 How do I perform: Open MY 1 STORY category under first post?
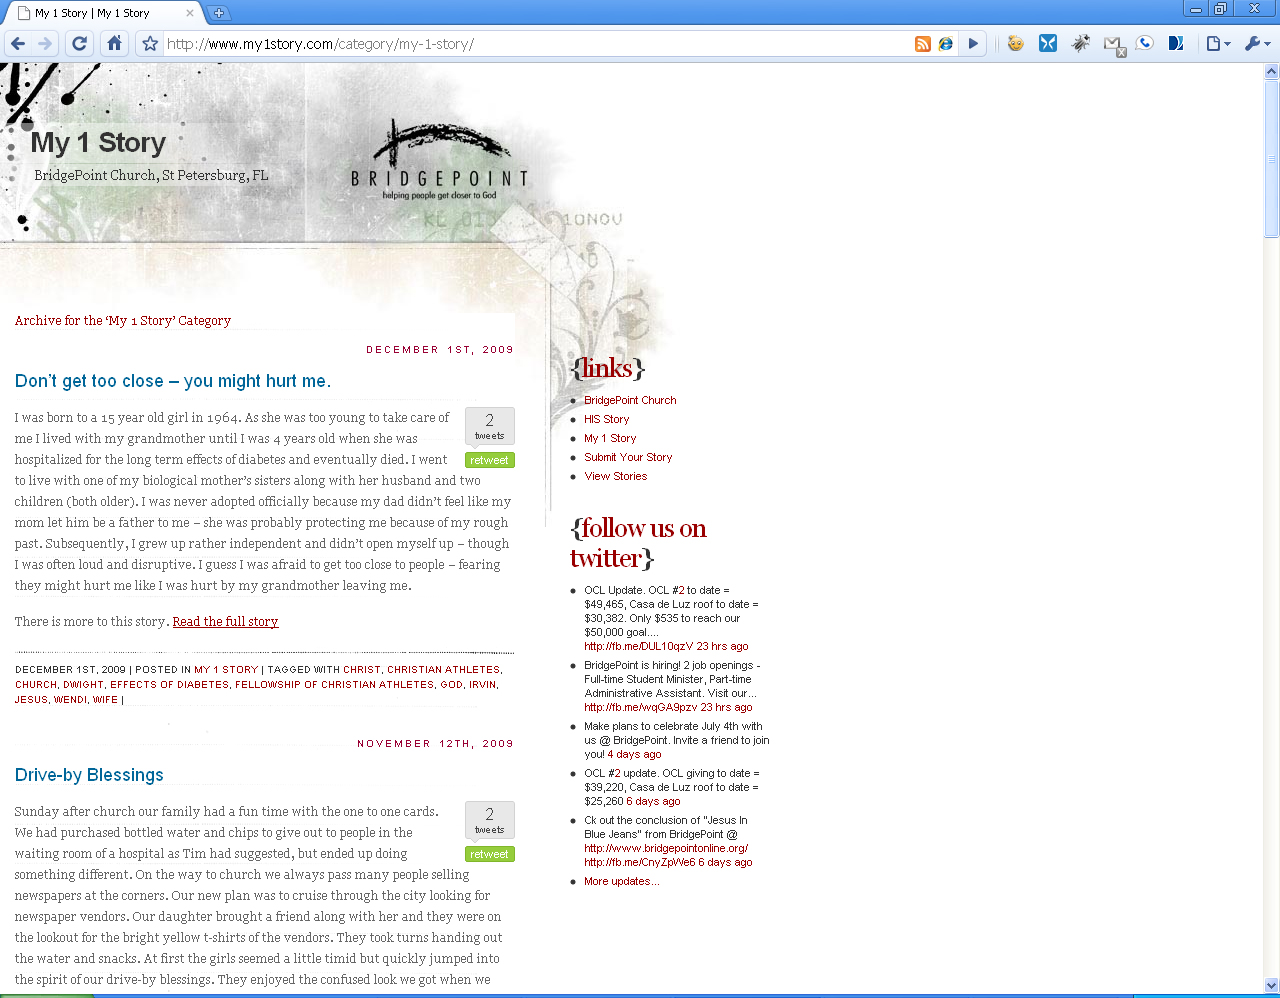tap(226, 670)
